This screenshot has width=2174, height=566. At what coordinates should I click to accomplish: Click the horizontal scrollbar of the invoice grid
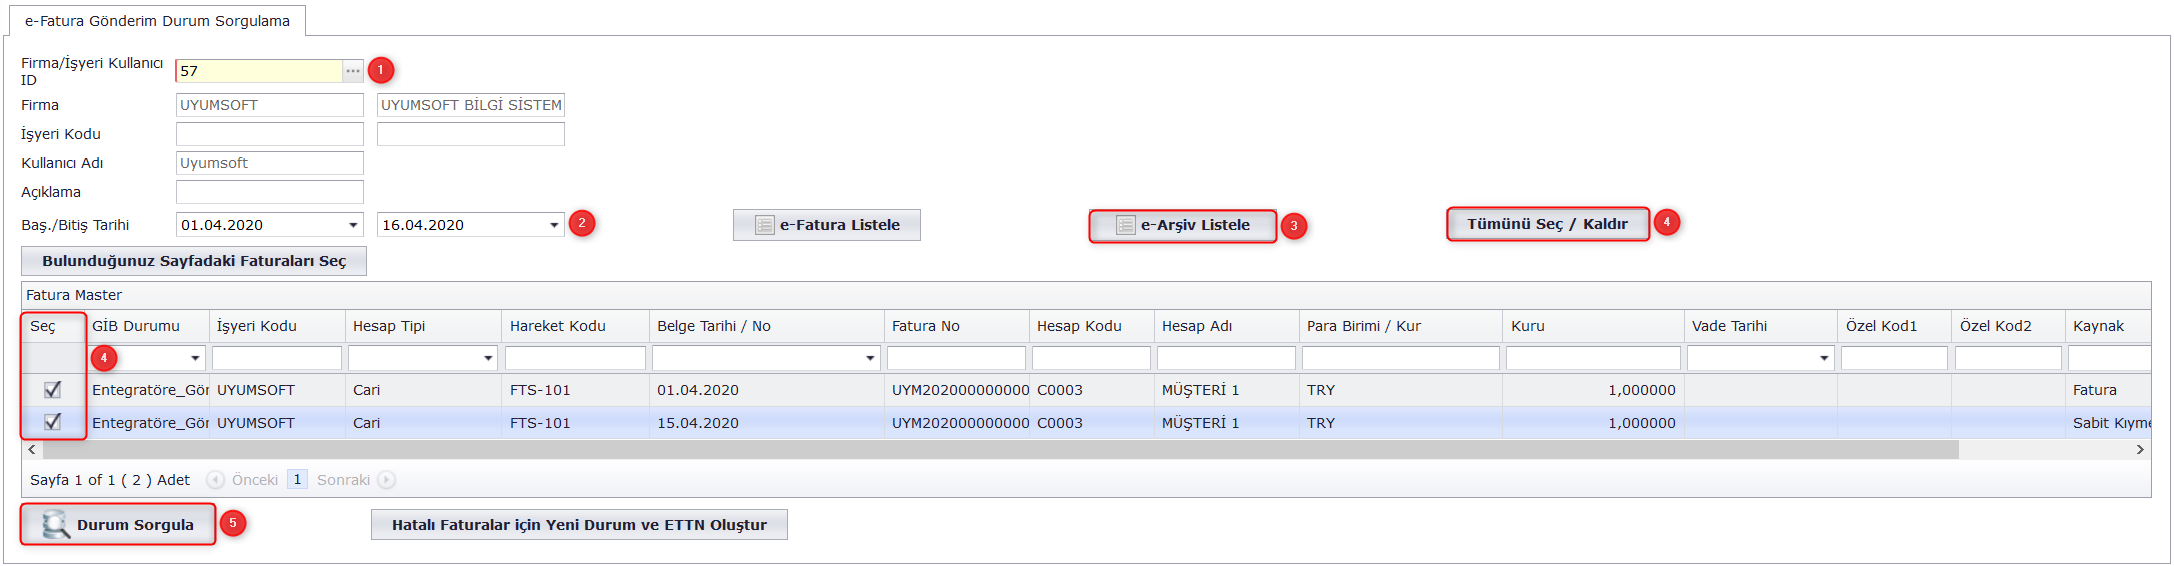[x=1000, y=450]
